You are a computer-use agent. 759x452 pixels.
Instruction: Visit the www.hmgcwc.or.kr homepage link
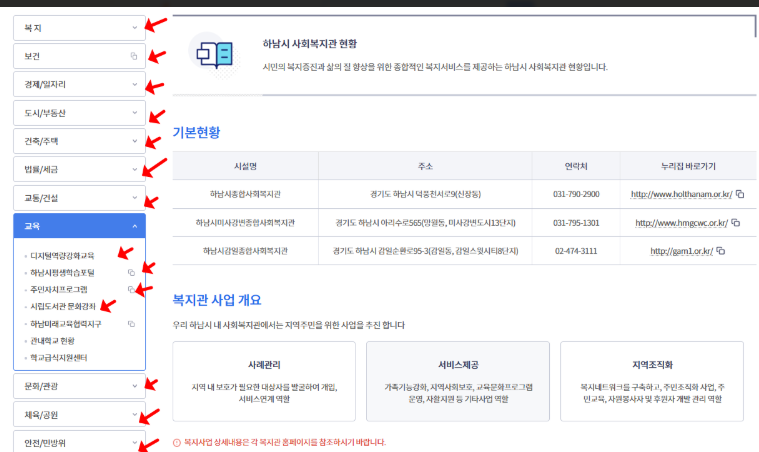click(678, 222)
